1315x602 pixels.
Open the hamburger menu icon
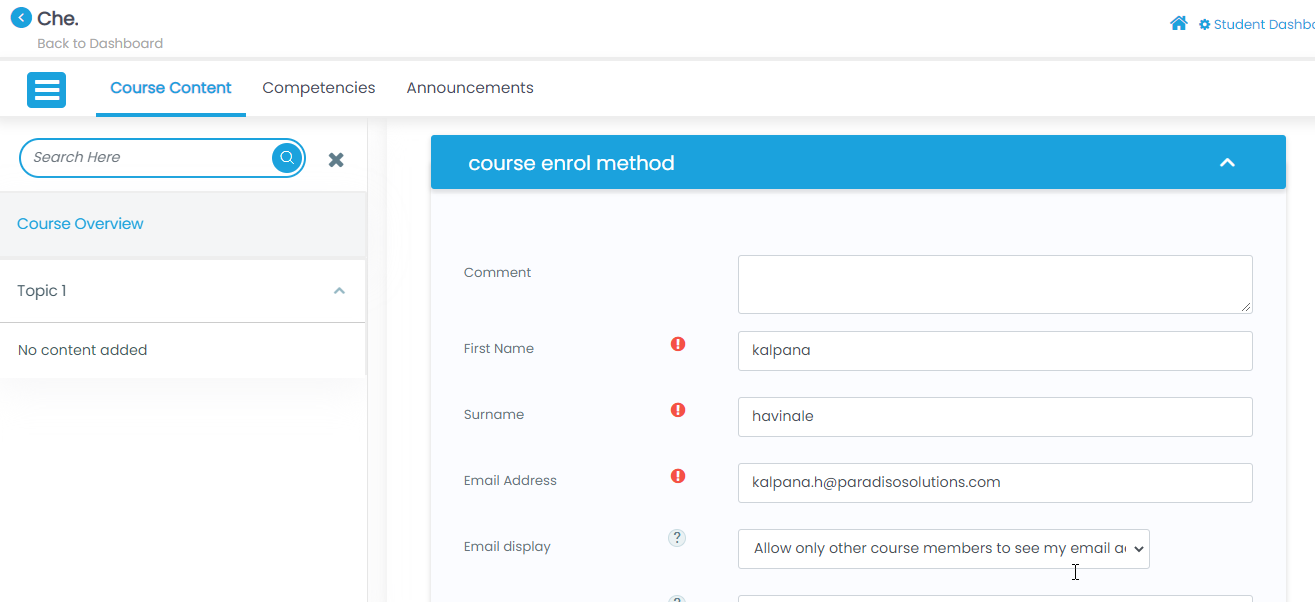click(x=46, y=90)
